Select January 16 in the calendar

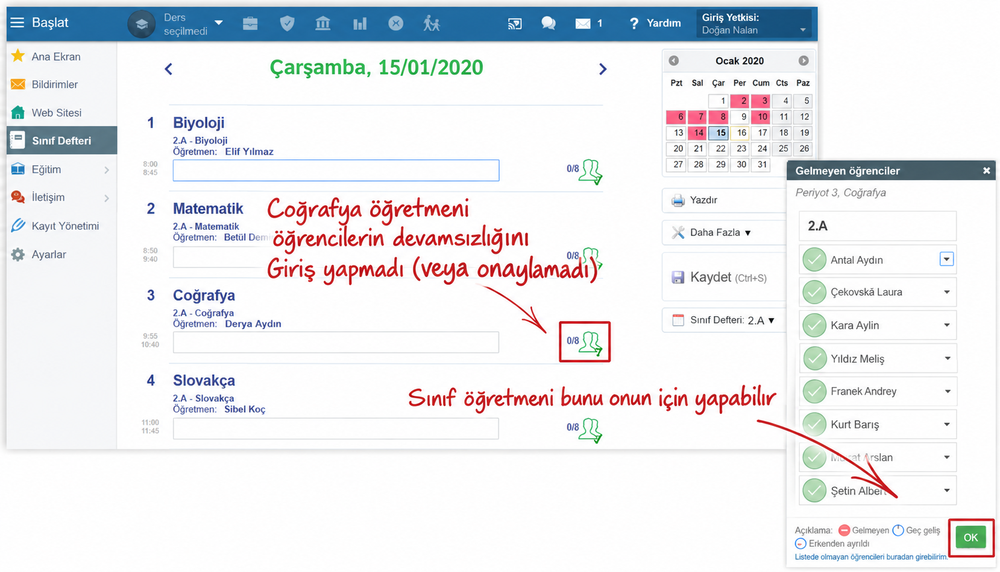coord(740,133)
